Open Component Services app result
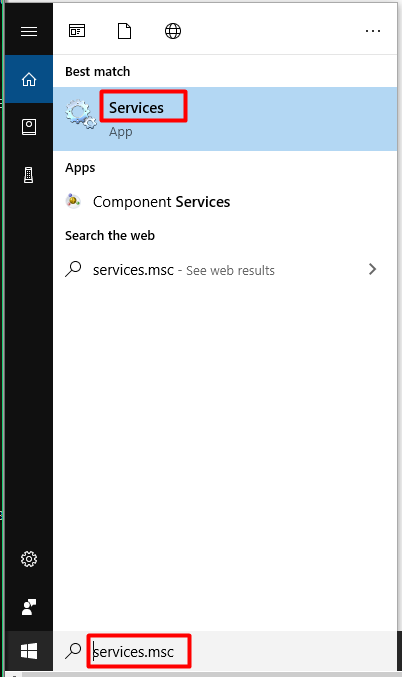The height and width of the screenshot is (677, 402). click(225, 202)
